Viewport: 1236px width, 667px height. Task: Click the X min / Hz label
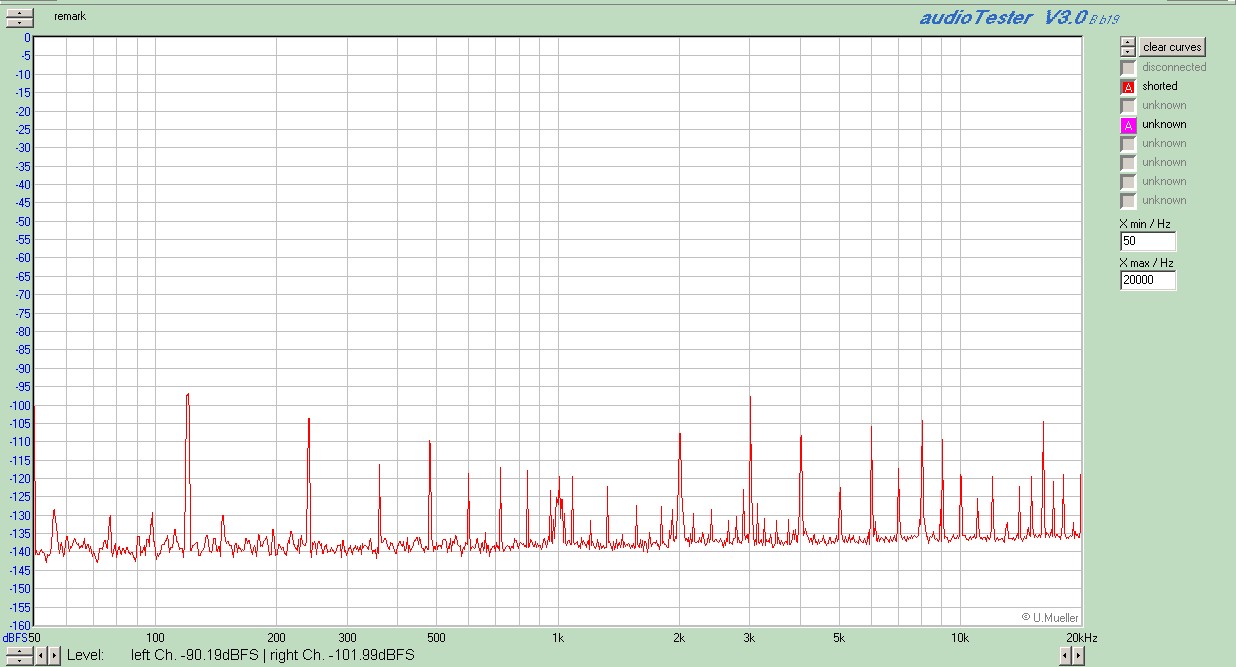click(x=1145, y=225)
